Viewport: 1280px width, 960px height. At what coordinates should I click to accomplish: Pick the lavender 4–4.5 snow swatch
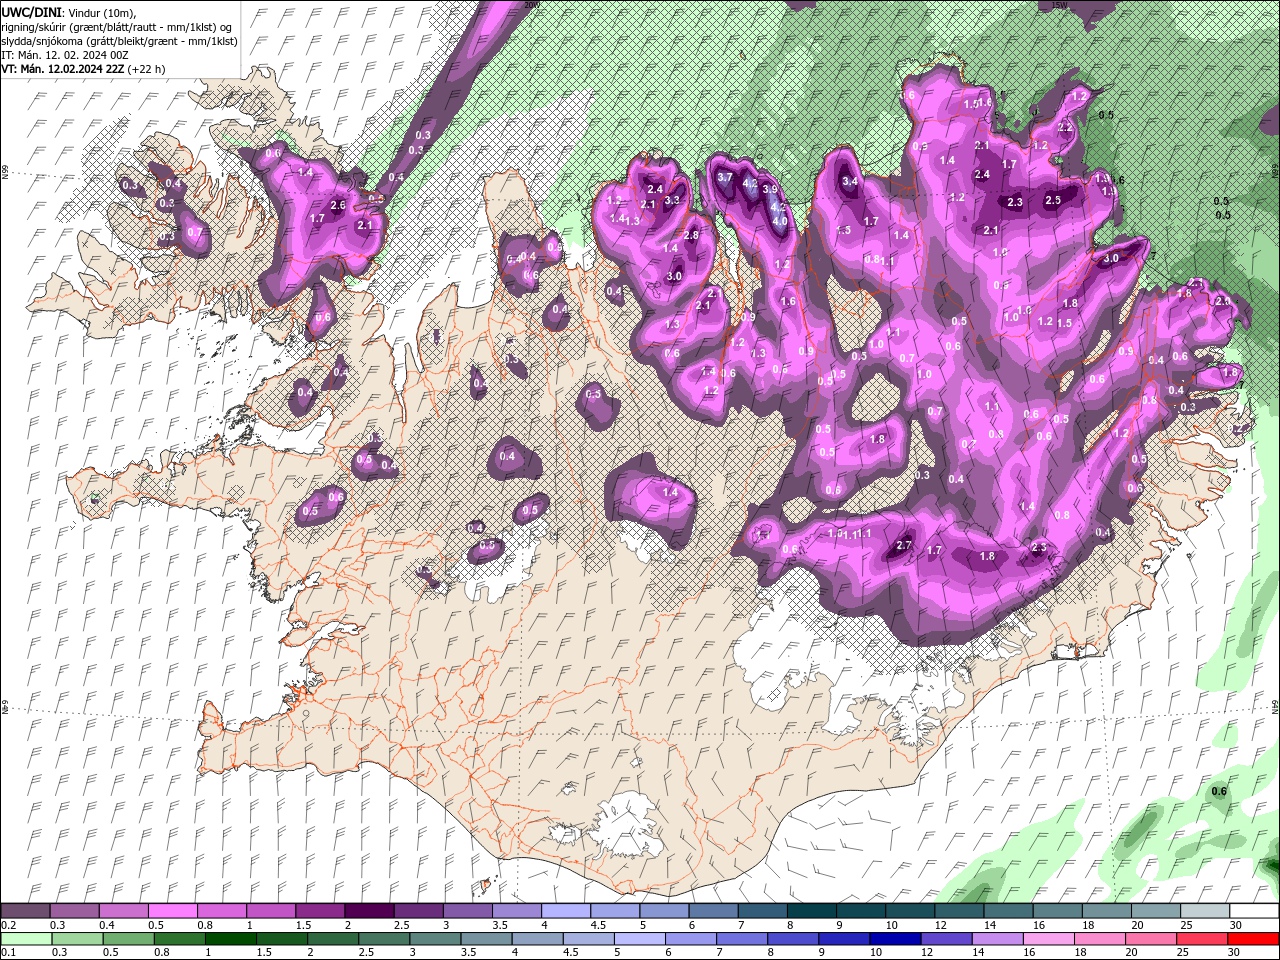coord(565,911)
